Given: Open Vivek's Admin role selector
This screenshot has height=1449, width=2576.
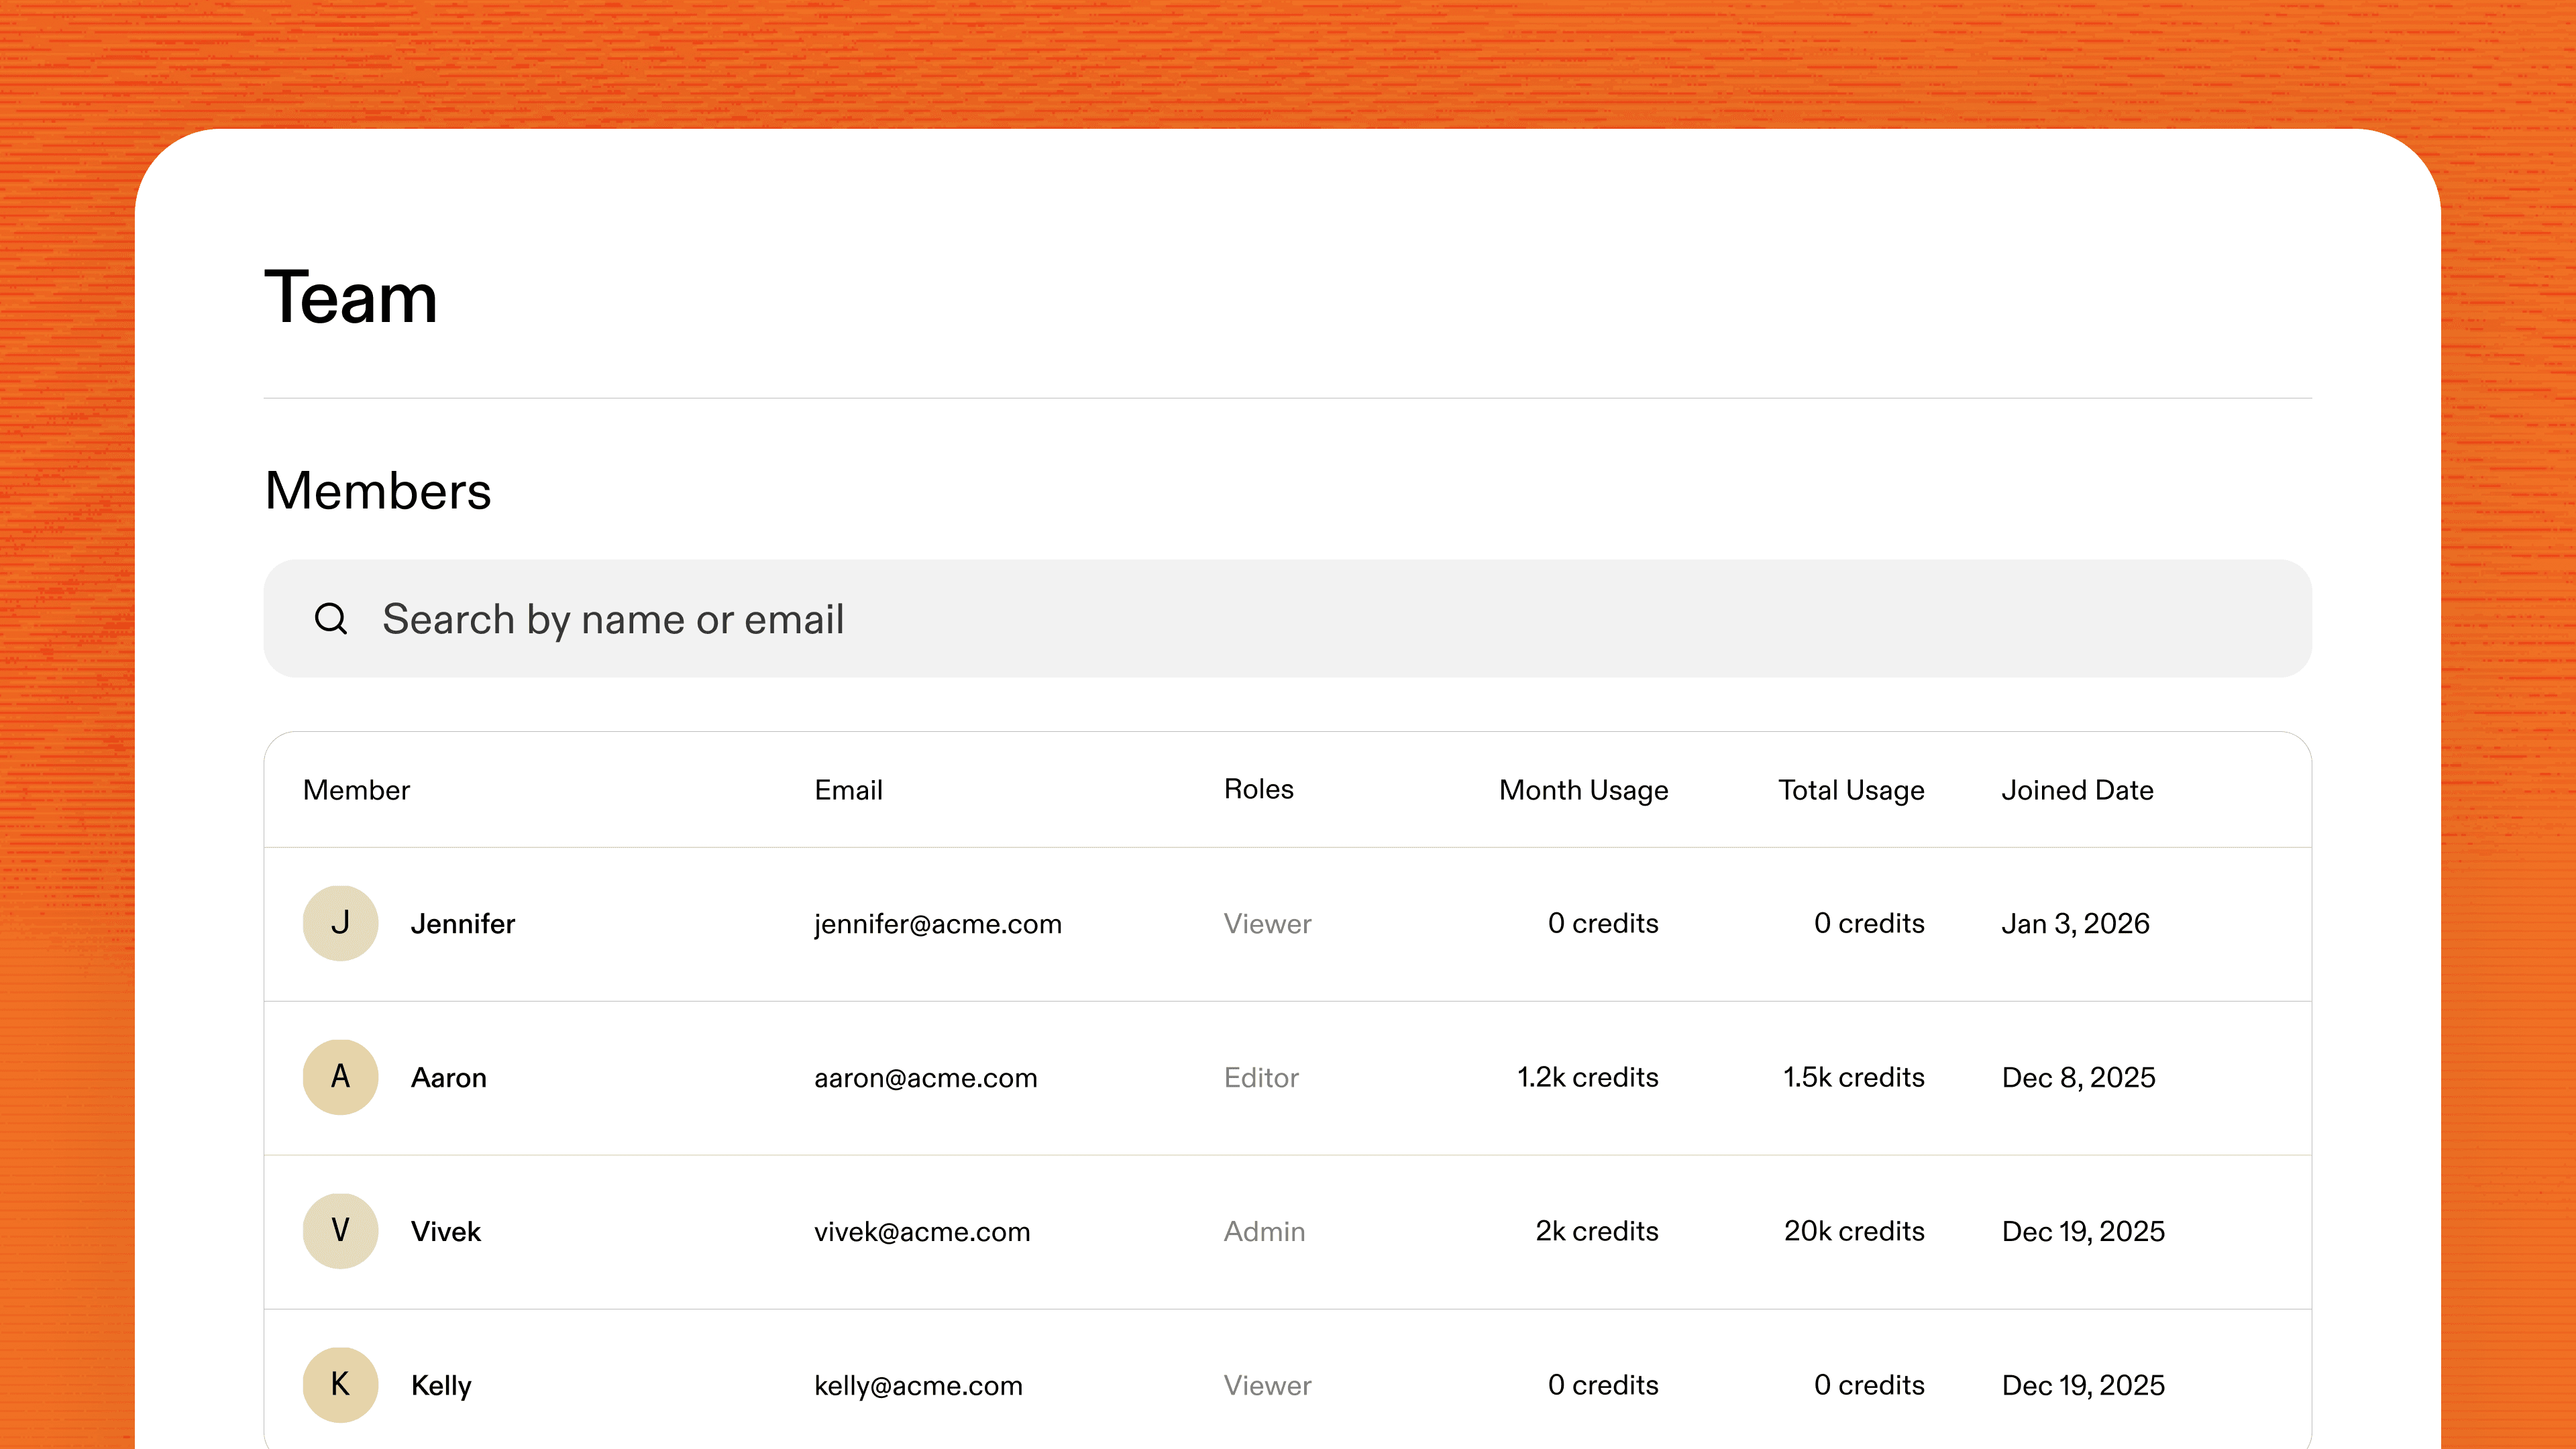Looking at the screenshot, I should (1264, 1231).
